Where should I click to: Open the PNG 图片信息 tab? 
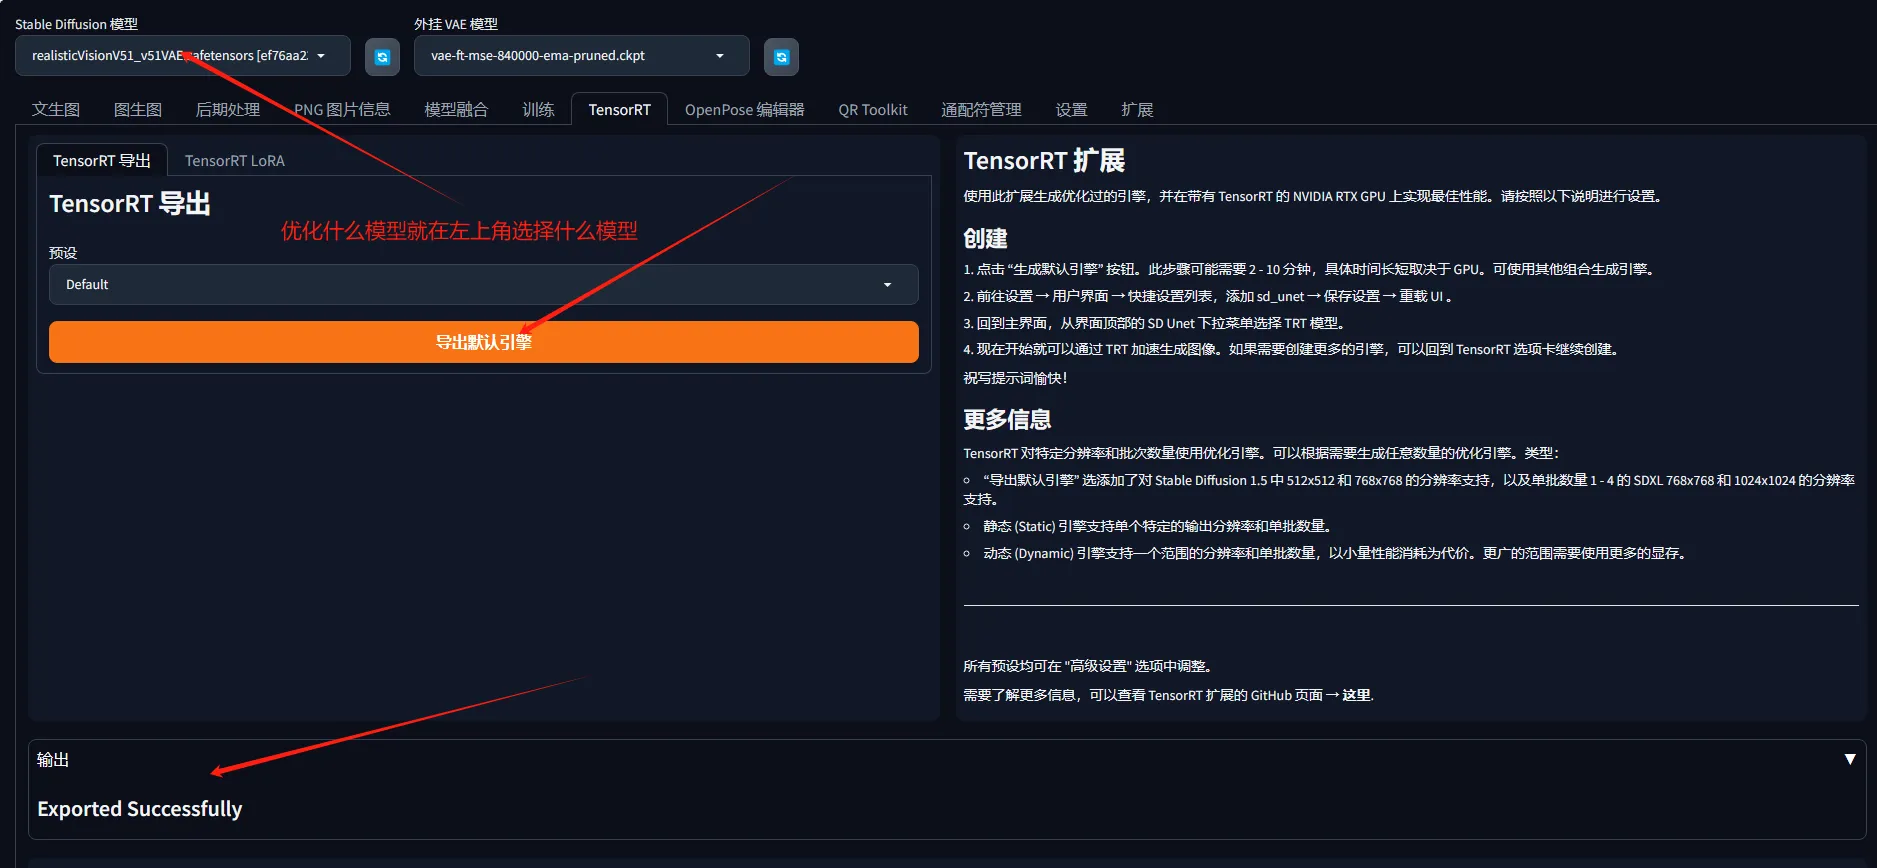pyautogui.click(x=342, y=110)
